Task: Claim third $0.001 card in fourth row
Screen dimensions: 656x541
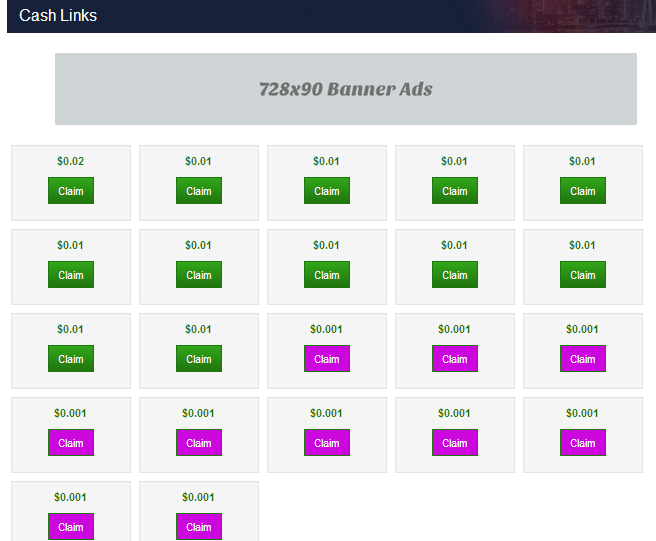Action: click(327, 443)
